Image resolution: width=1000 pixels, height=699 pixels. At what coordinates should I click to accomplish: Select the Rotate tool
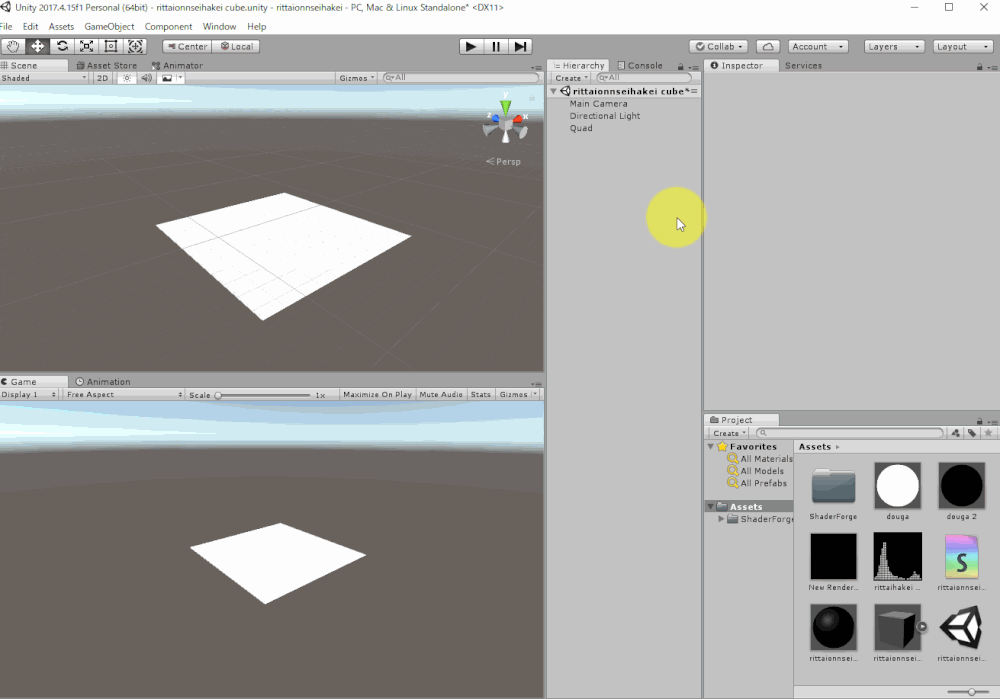[62, 47]
